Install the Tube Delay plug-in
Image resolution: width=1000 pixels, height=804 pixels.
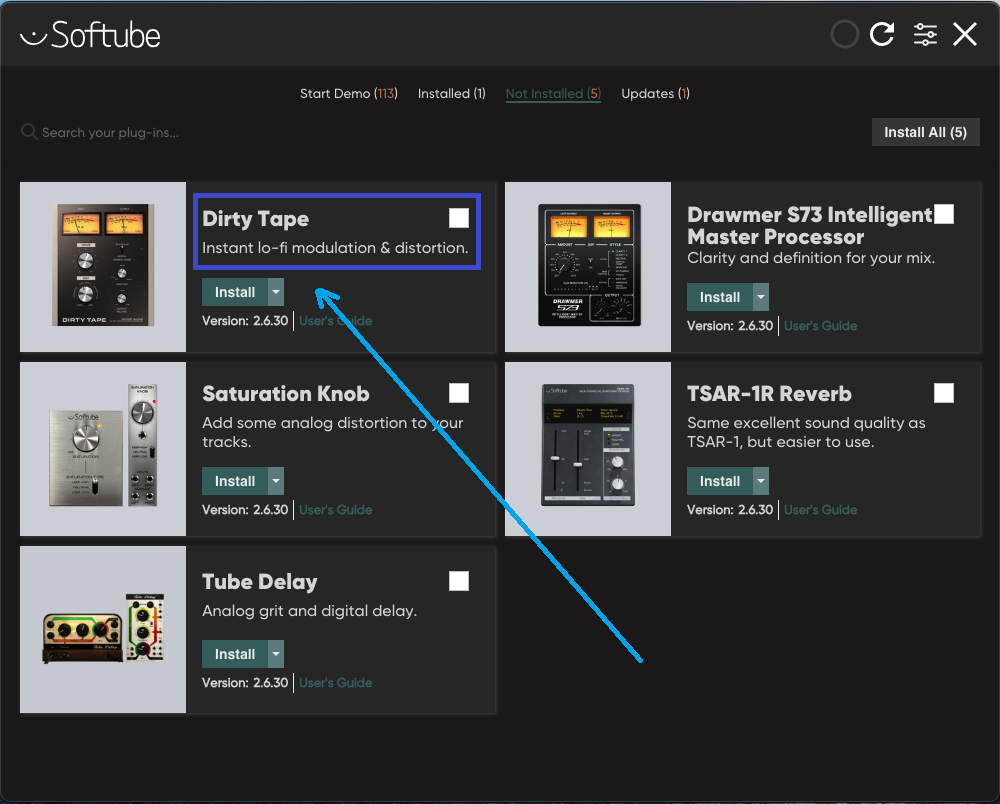coord(235,654)
